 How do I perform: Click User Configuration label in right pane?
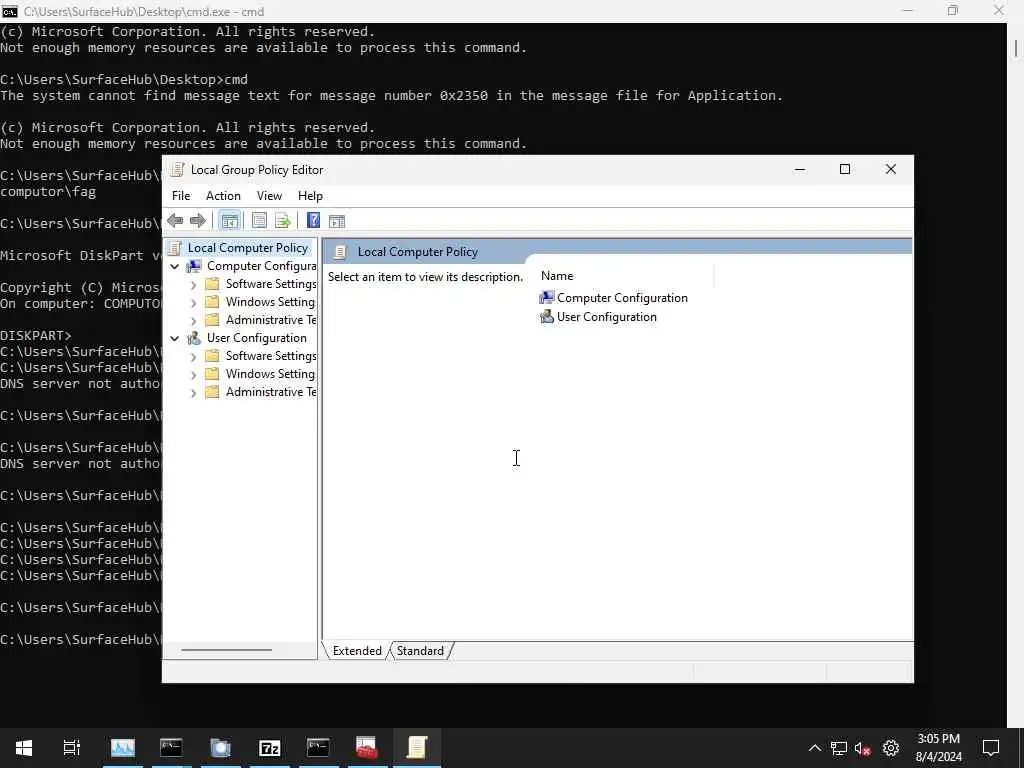pos(607,317)
